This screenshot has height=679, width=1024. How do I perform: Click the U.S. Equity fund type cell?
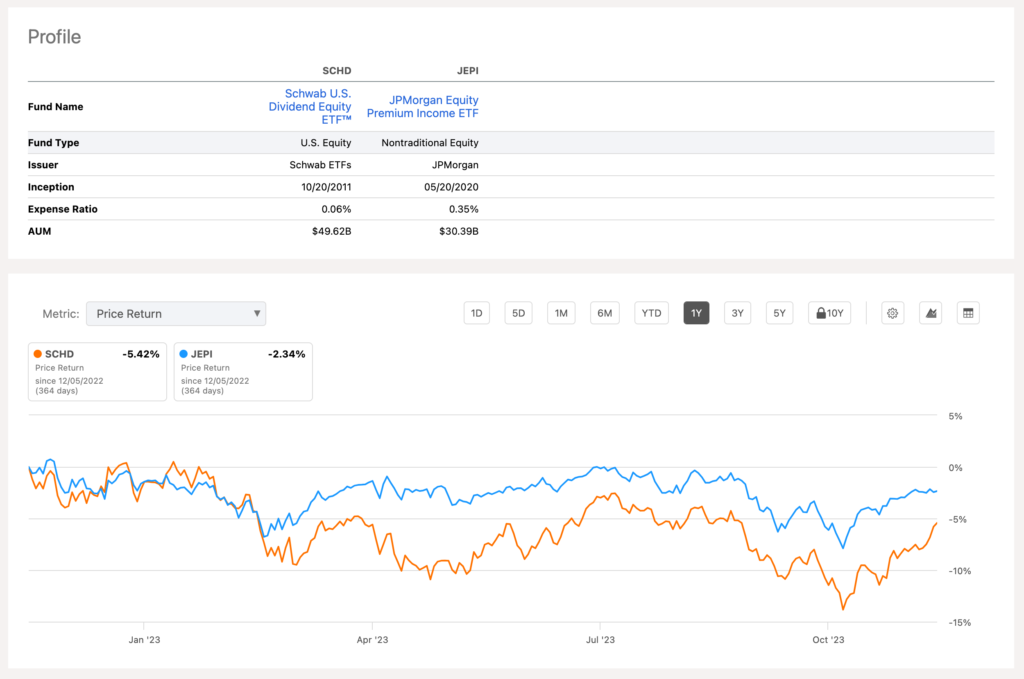(x=326, y=142)
